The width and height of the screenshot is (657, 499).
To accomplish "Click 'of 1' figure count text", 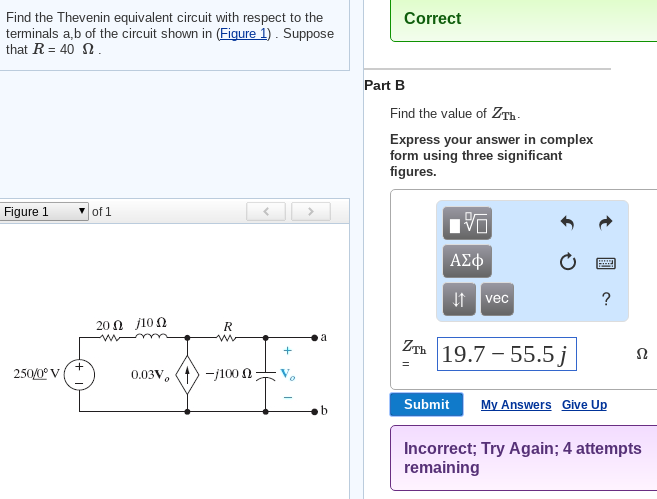I will coord(102,212).
